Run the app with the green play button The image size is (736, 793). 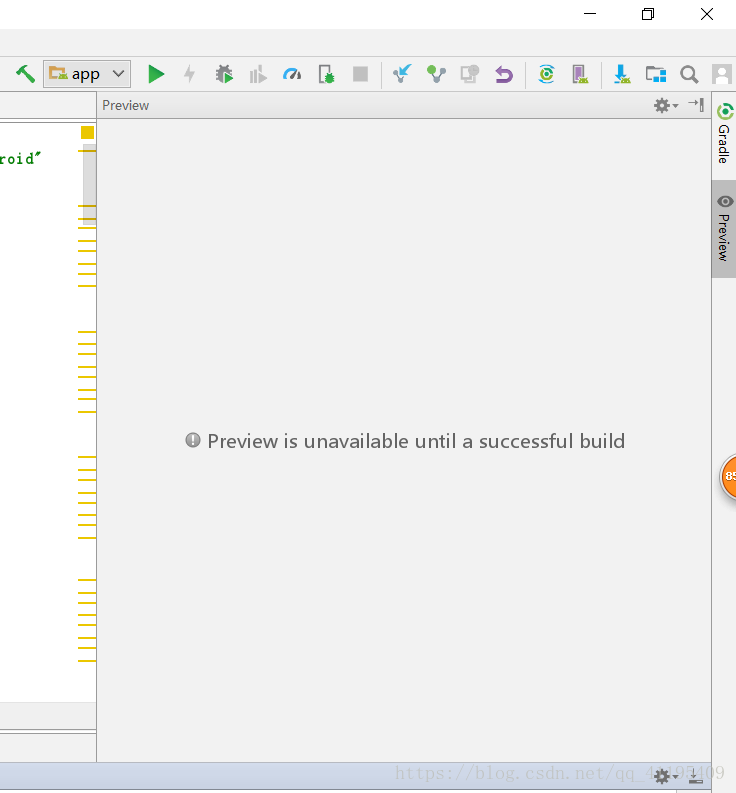(x=156, y=74)
